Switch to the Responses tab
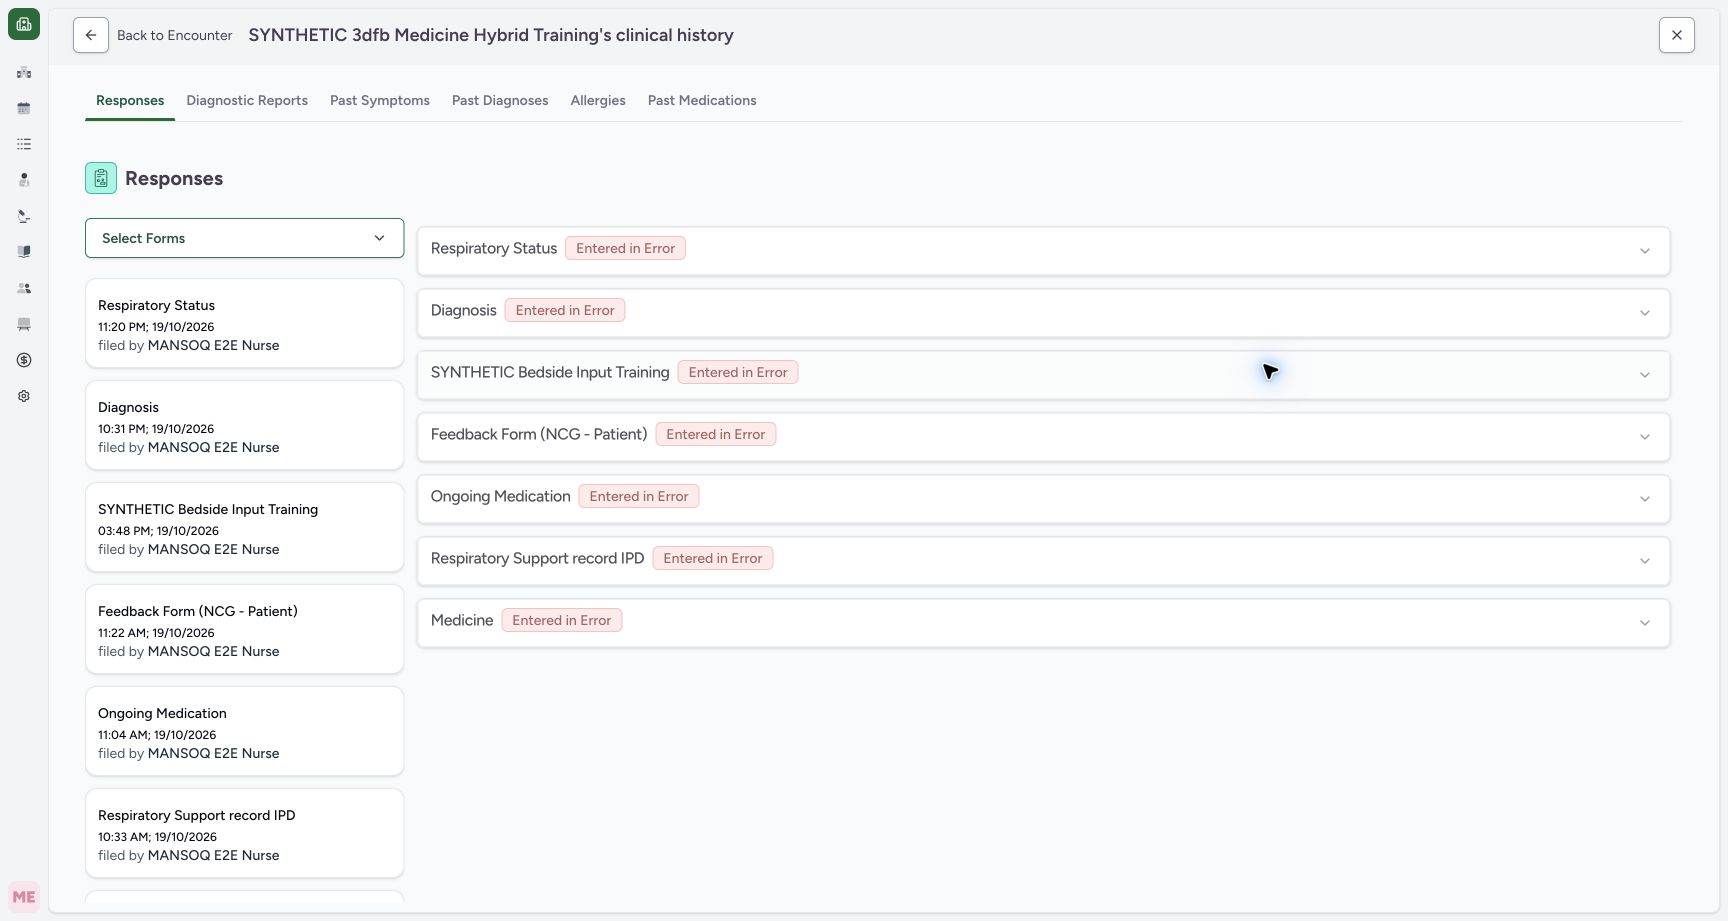 coord(130,100)
